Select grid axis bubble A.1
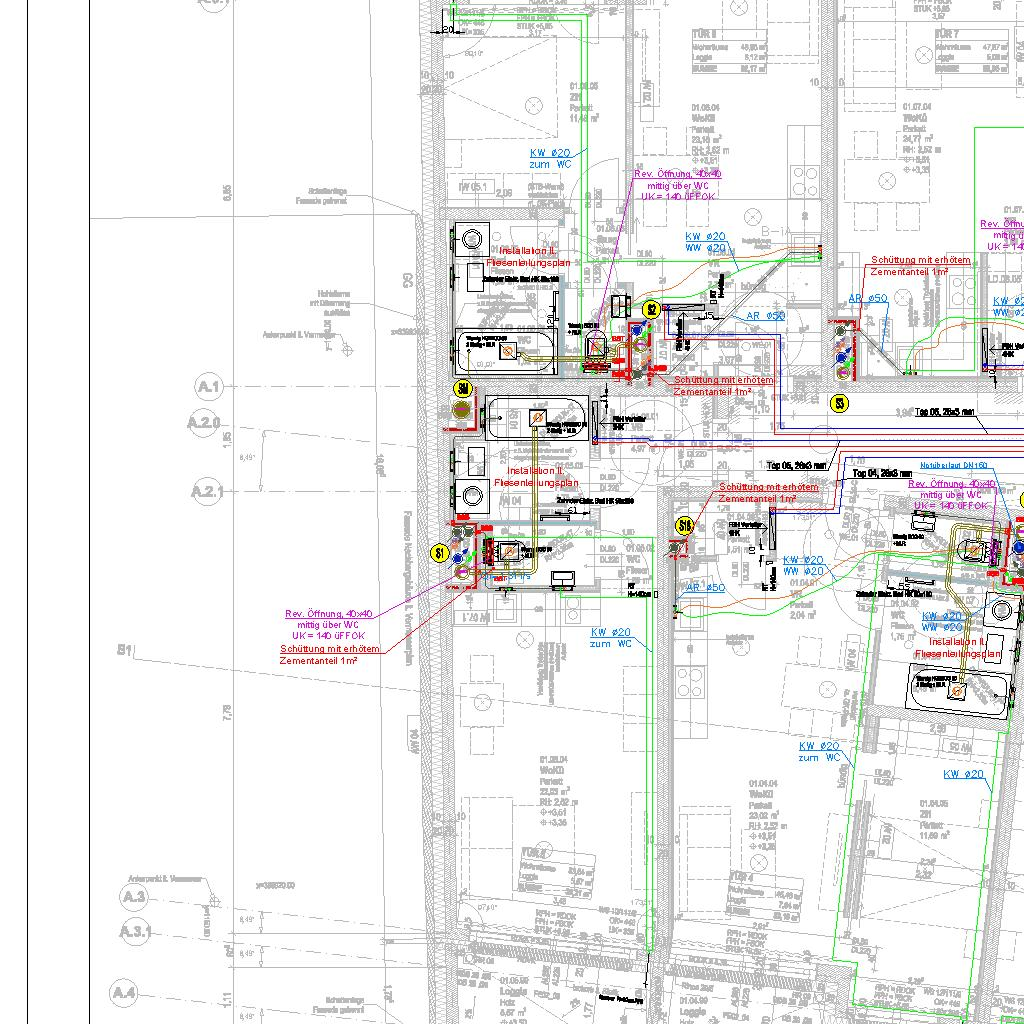The width and height of the screenshot is (1024, 1024). 208,387
